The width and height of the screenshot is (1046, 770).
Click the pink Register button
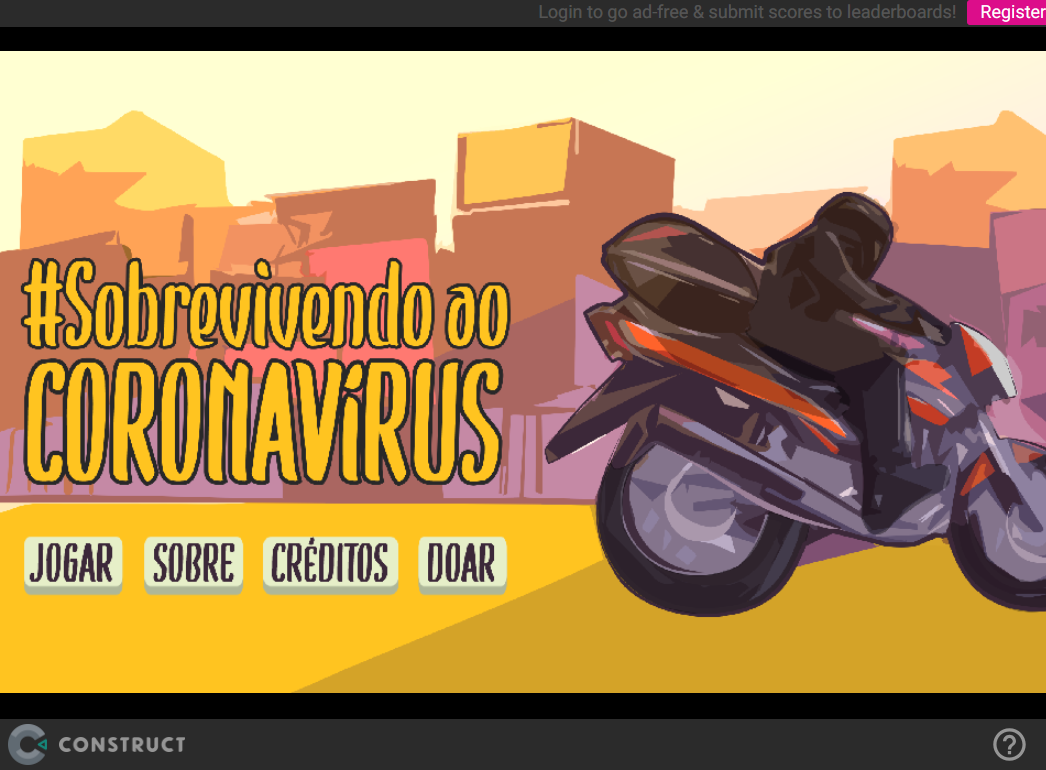pyautogui.click(x=1010, y=12)
